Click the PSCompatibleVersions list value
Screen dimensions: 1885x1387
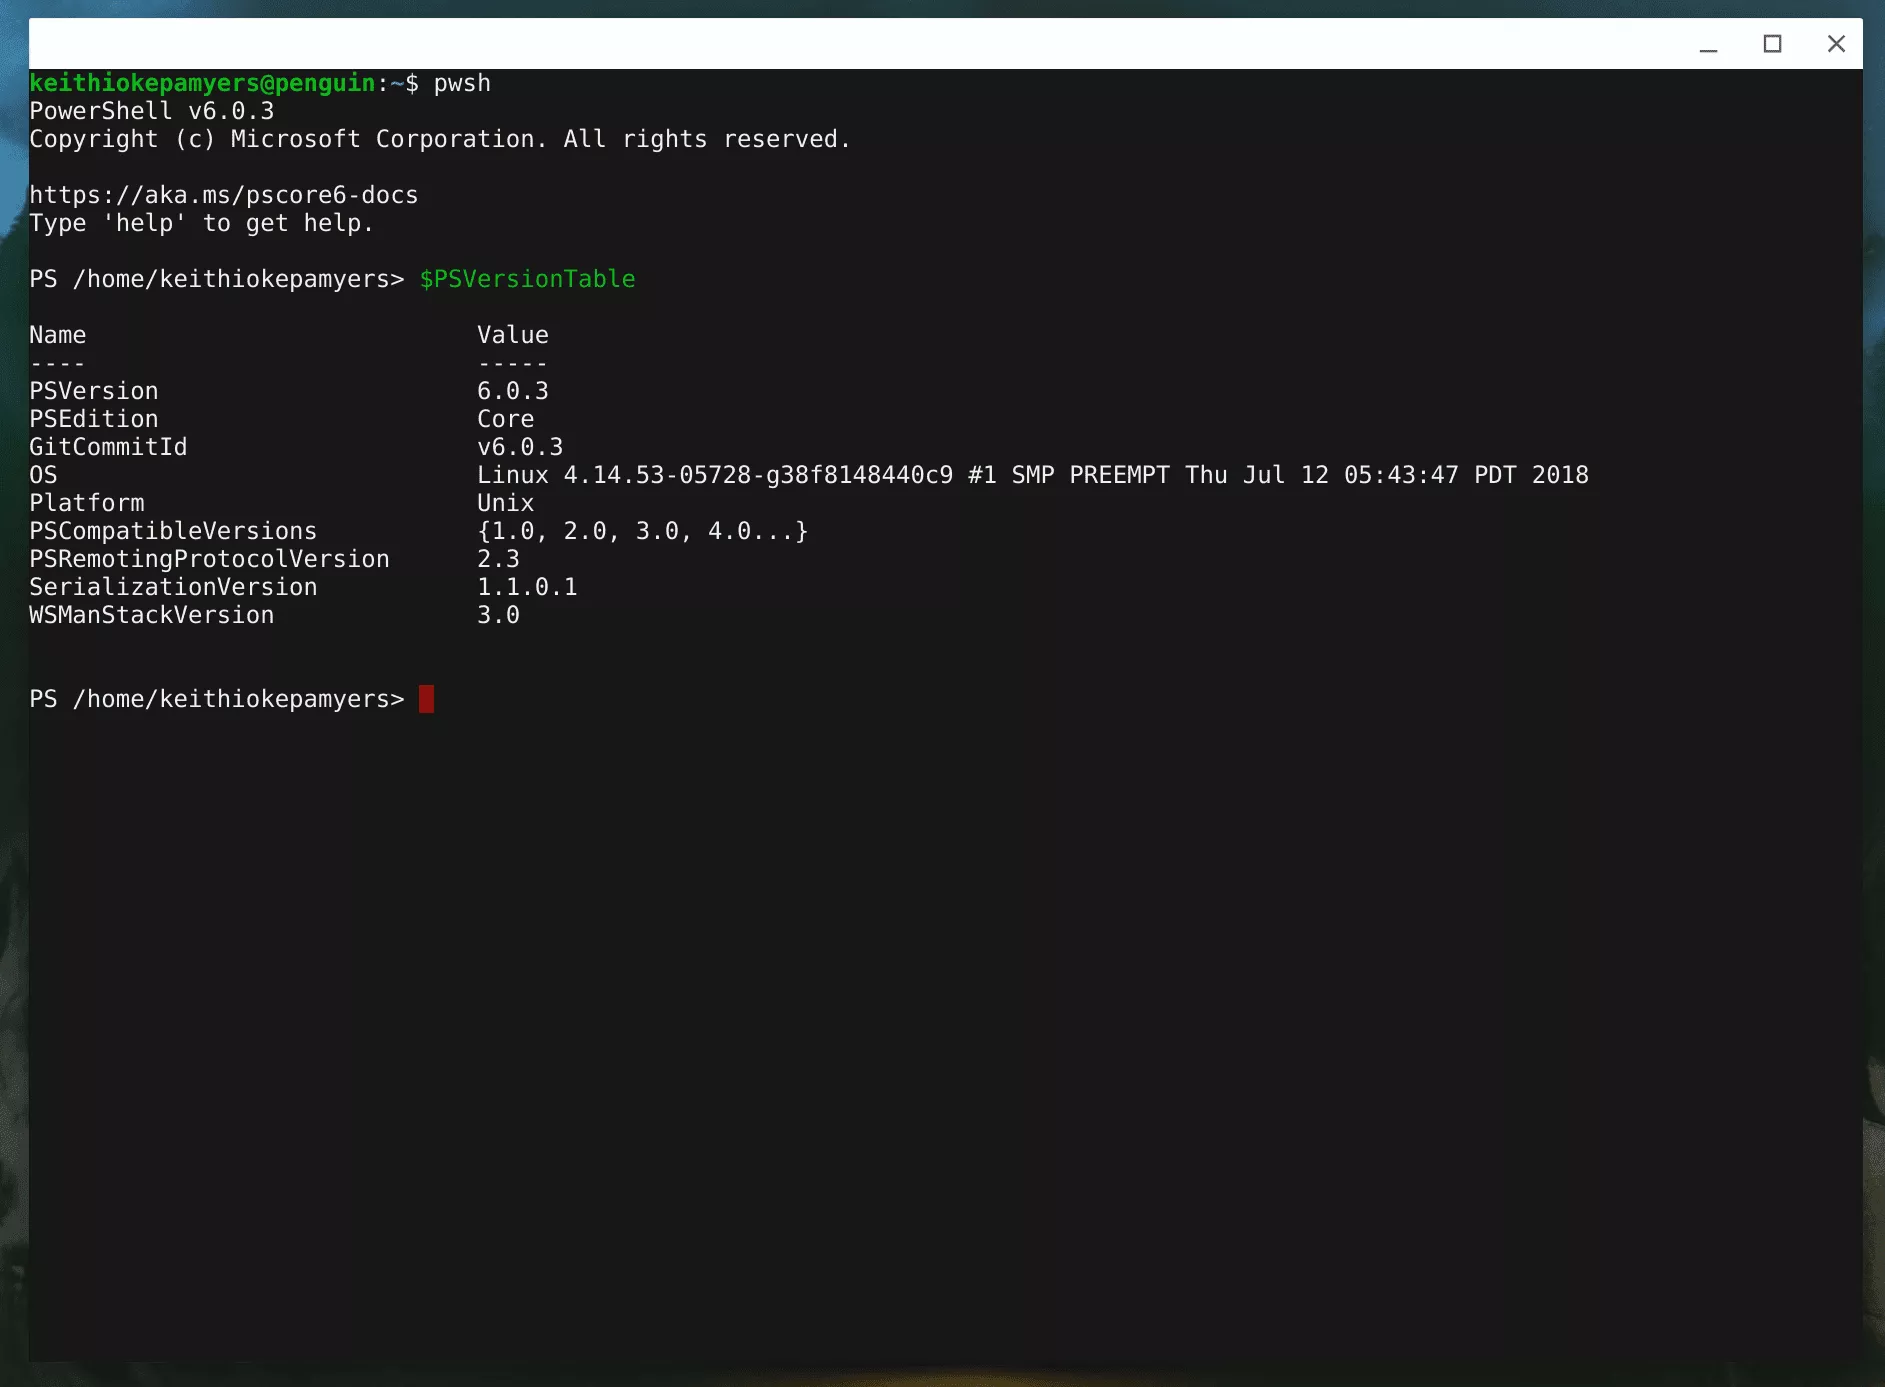tap(642, 531)
